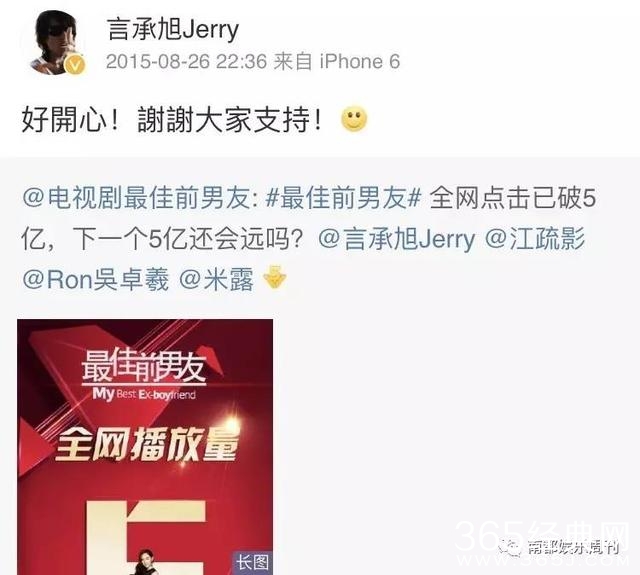
Task: View the 最佳前男友 poster image thumbnail
Action: (145, 447)
